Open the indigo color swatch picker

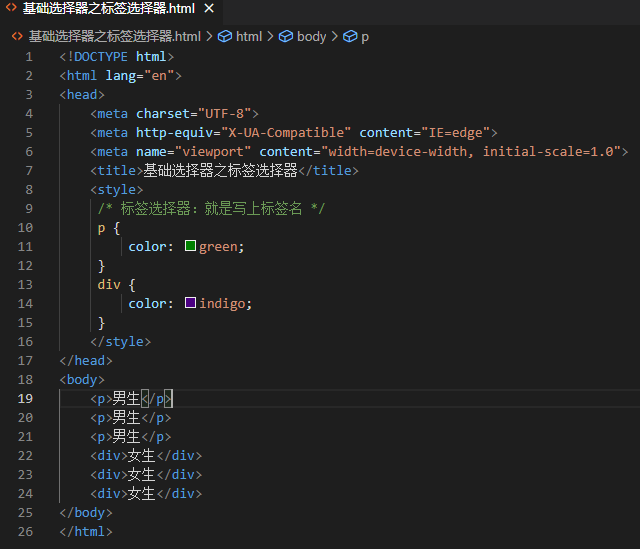190,303
